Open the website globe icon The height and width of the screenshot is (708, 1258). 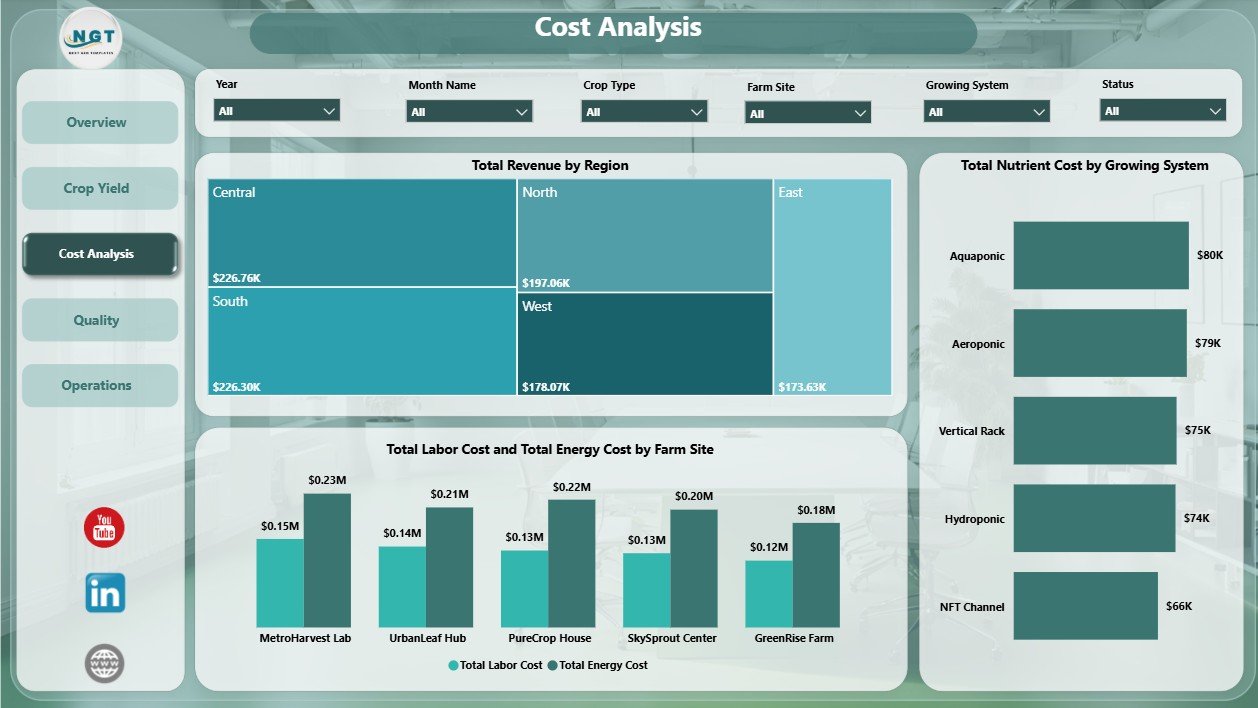[x=104, y=663]
